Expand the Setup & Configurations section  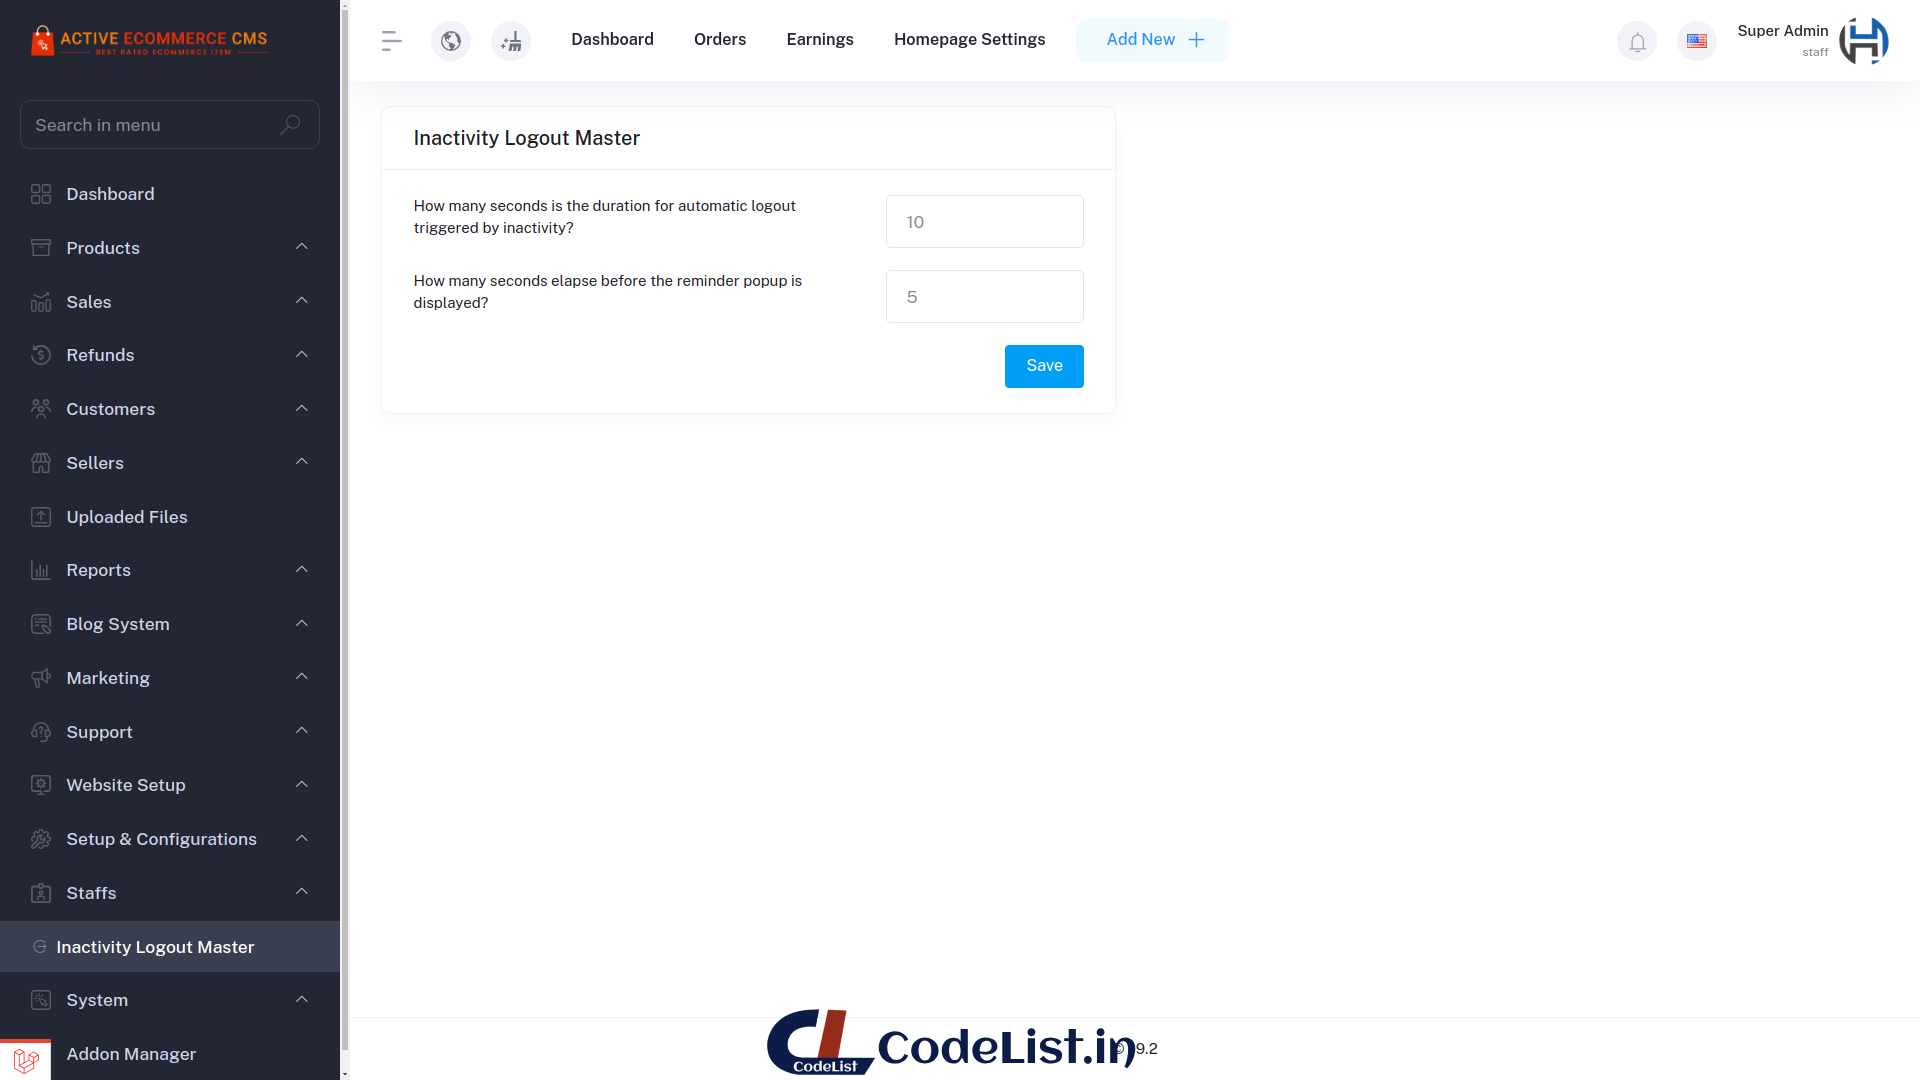169,839
